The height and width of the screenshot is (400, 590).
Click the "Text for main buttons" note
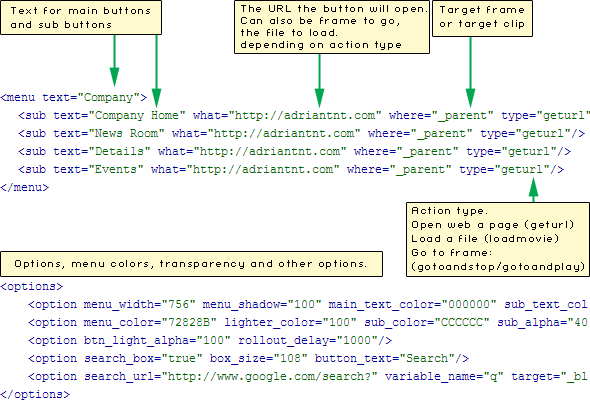(x=81, y=18)
